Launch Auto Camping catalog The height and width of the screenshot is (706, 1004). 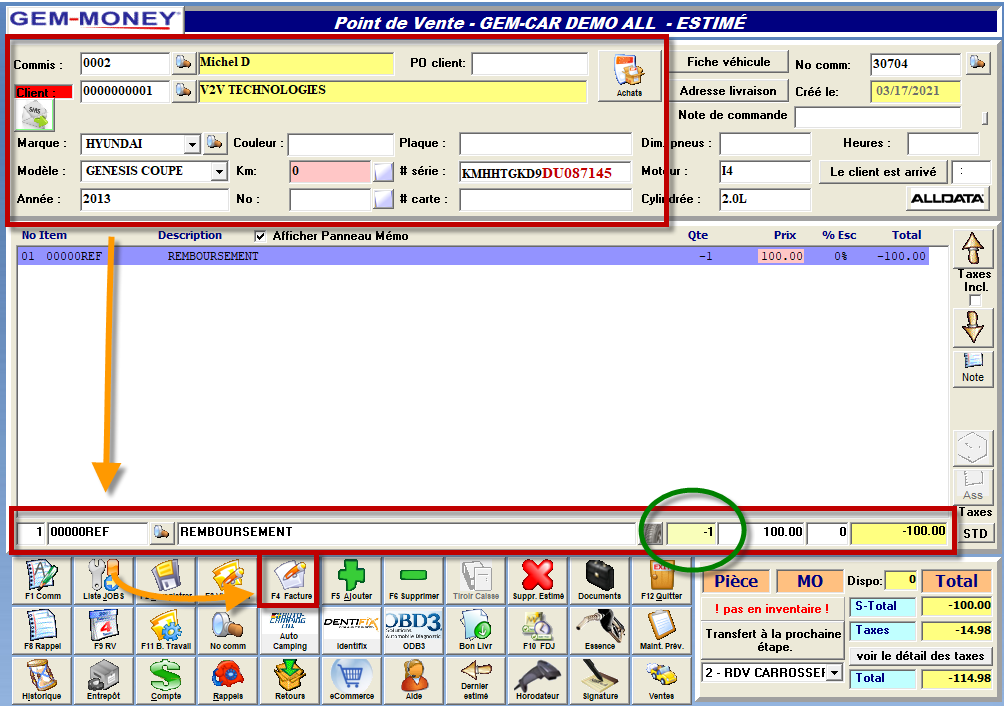289,629
